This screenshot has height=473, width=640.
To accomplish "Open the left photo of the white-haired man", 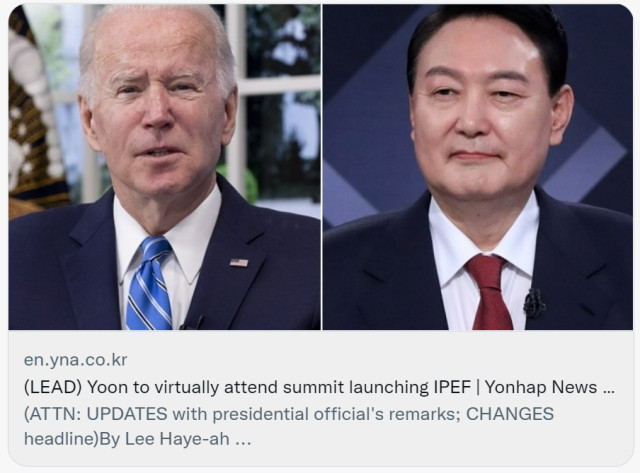I will pos(164,167).
